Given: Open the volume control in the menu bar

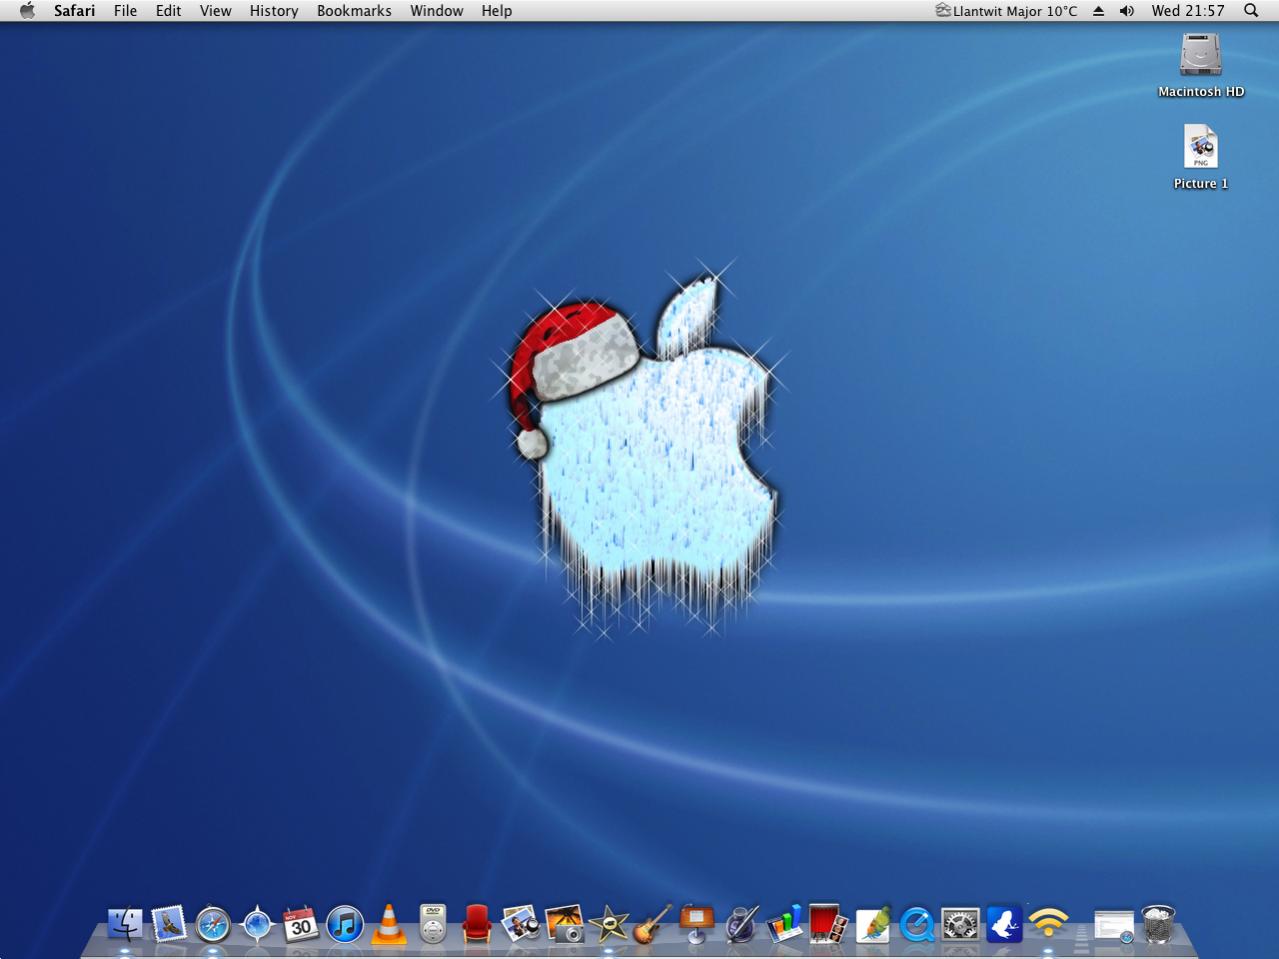Looking at the screenshot, I should [1127, 11].
